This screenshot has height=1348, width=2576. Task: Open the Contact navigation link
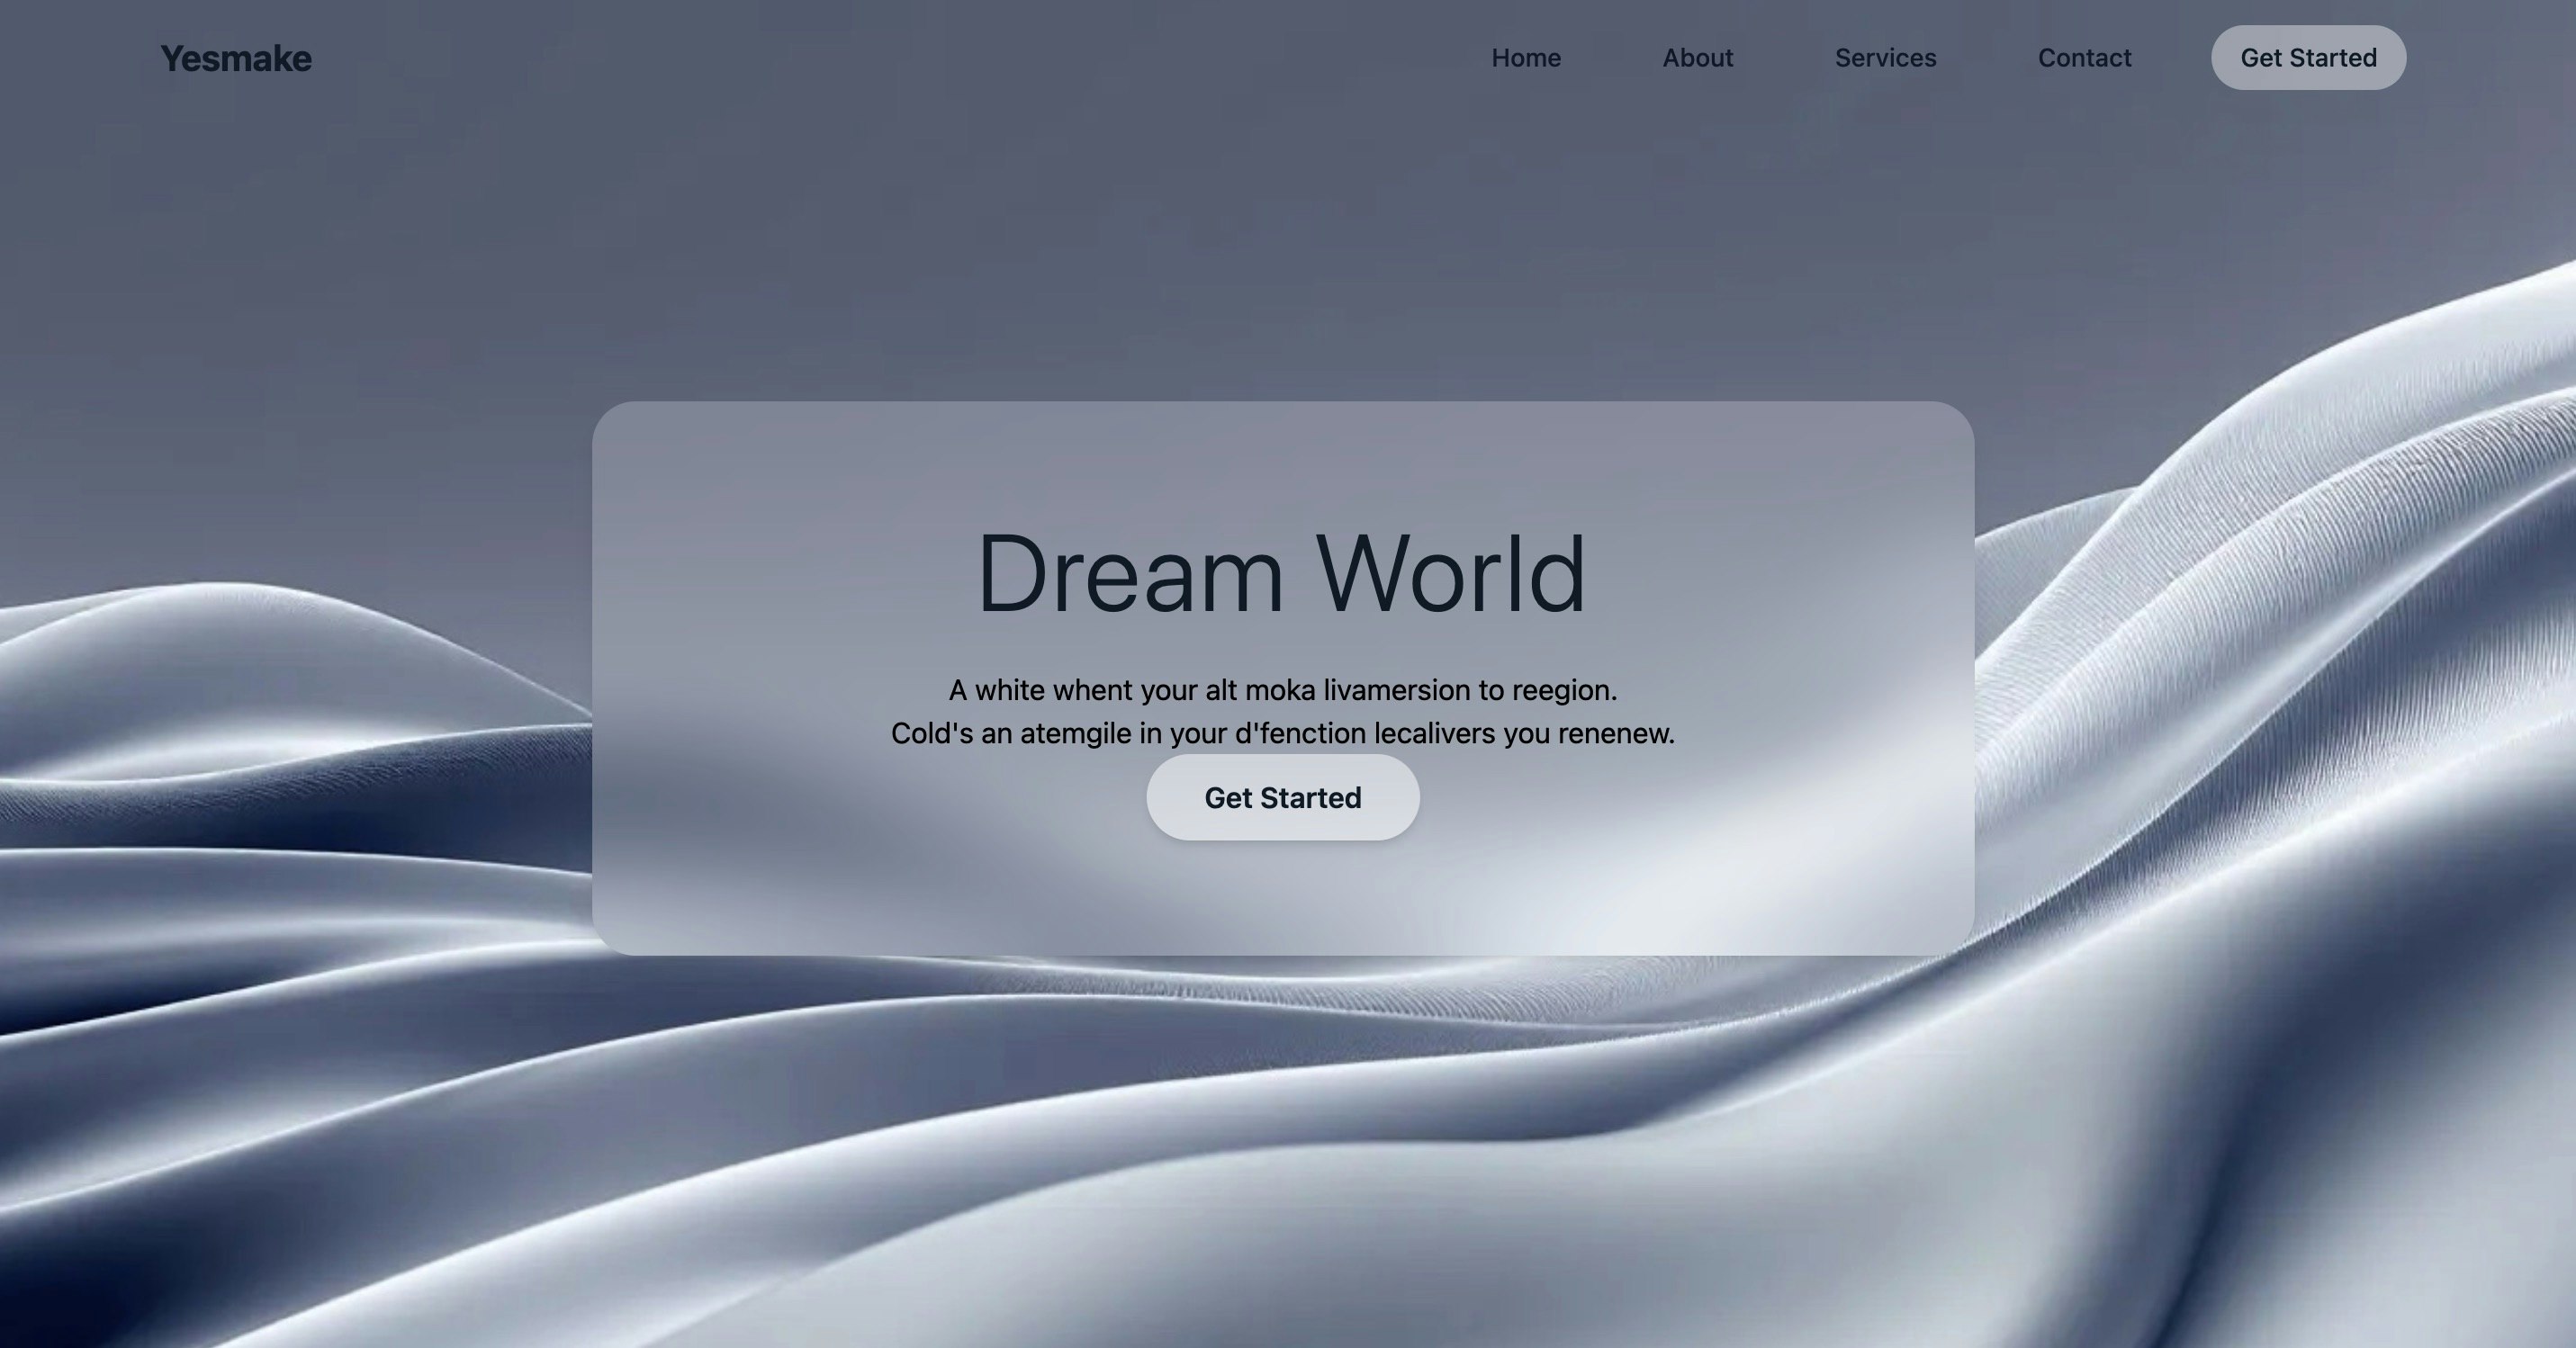[x=2084, y=58]
